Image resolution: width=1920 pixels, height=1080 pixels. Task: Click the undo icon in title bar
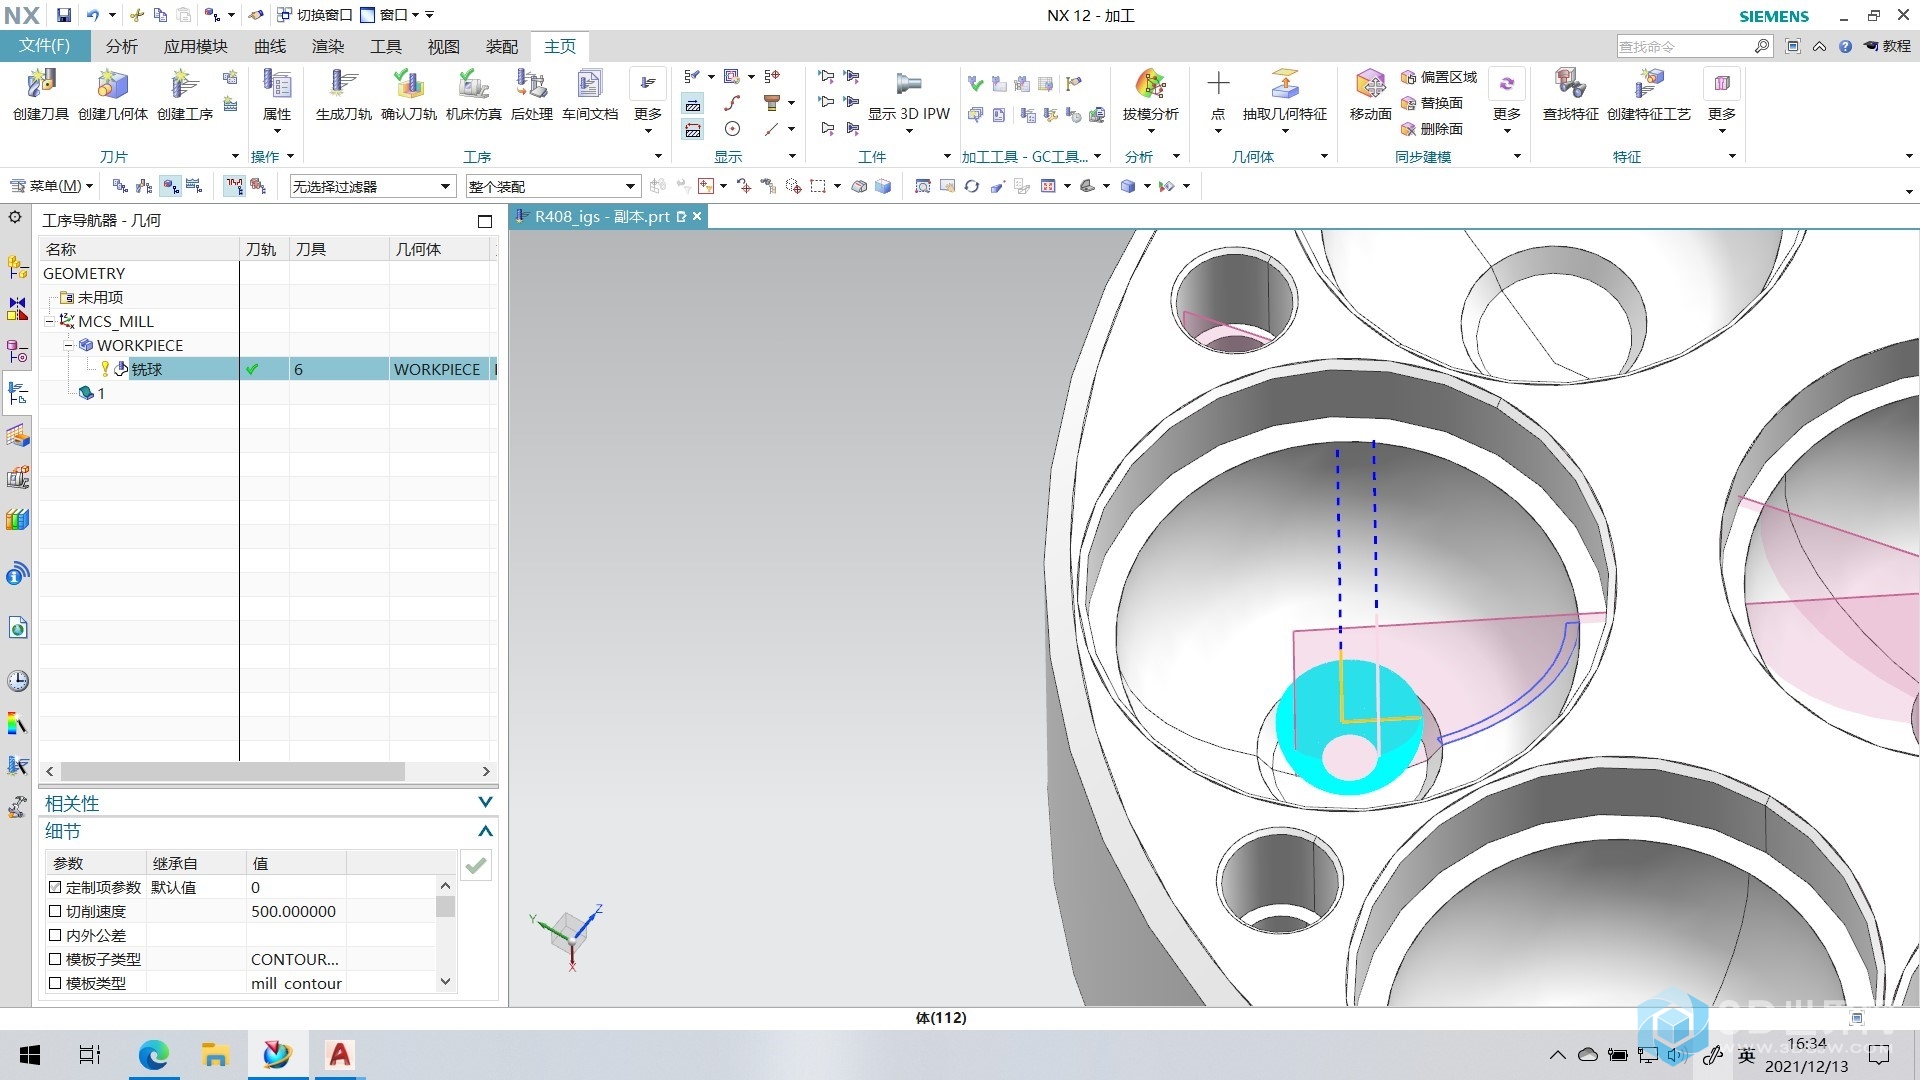point(93,15)
